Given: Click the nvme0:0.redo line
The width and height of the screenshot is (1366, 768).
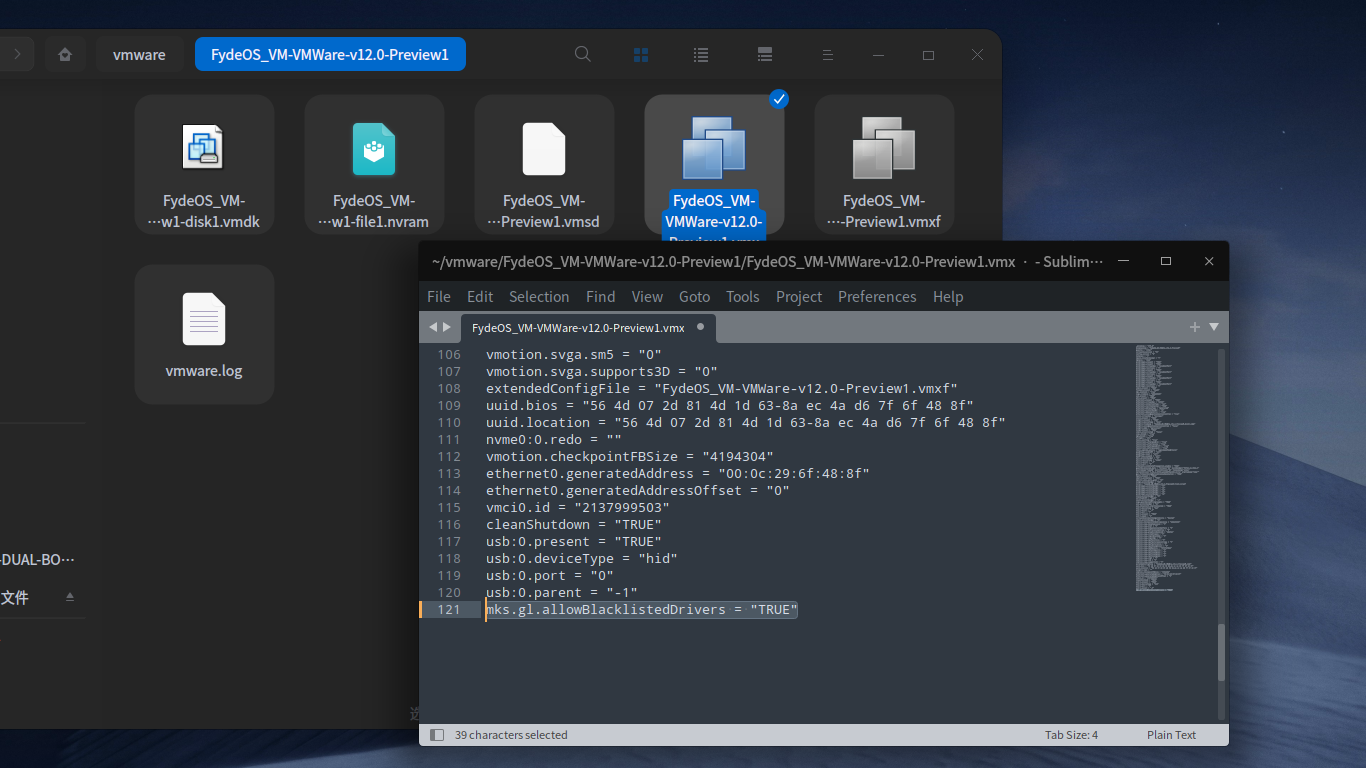Looking at the screenshot, I should 554,440.
